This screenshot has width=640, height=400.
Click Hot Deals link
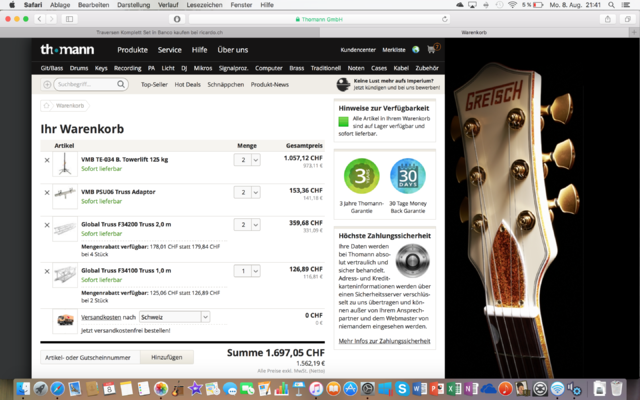pyautogui.click(x=187, y=84)
